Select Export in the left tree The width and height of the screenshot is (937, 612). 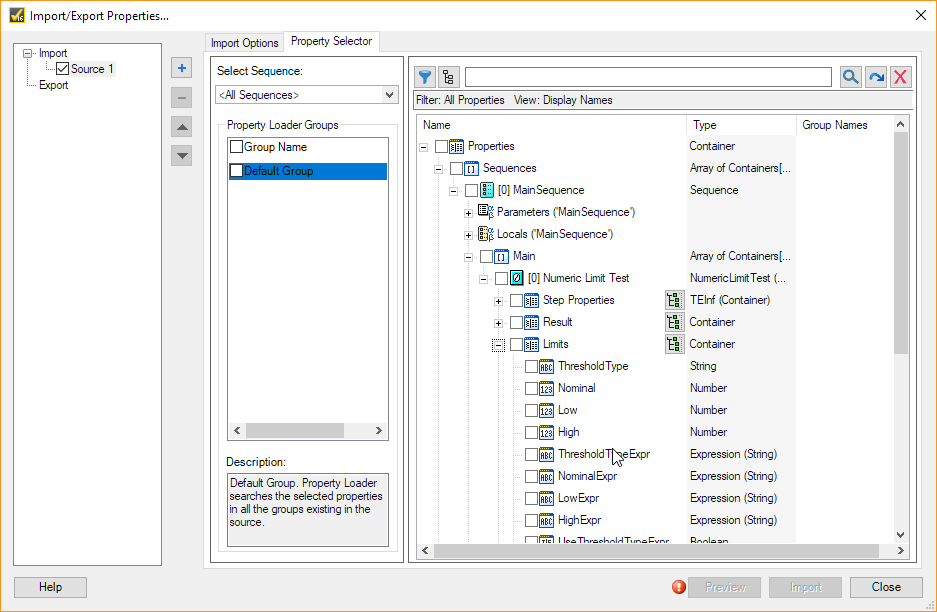54,85
